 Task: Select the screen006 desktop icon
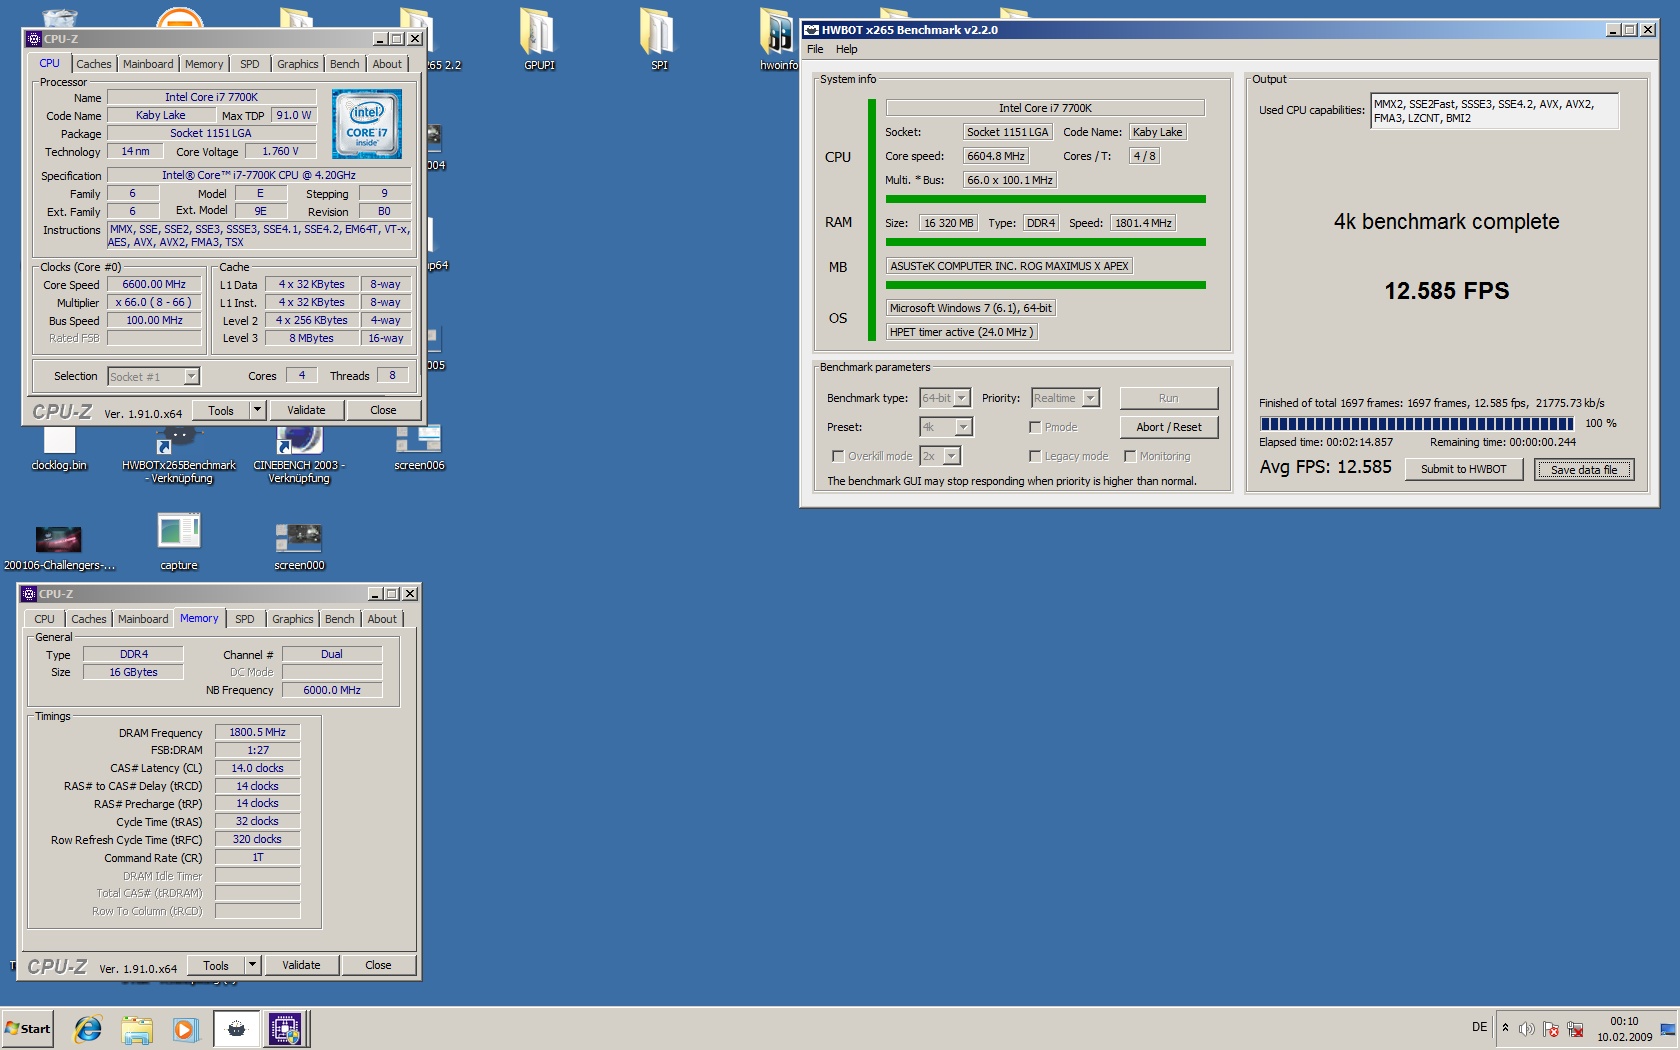click(419, 447)
